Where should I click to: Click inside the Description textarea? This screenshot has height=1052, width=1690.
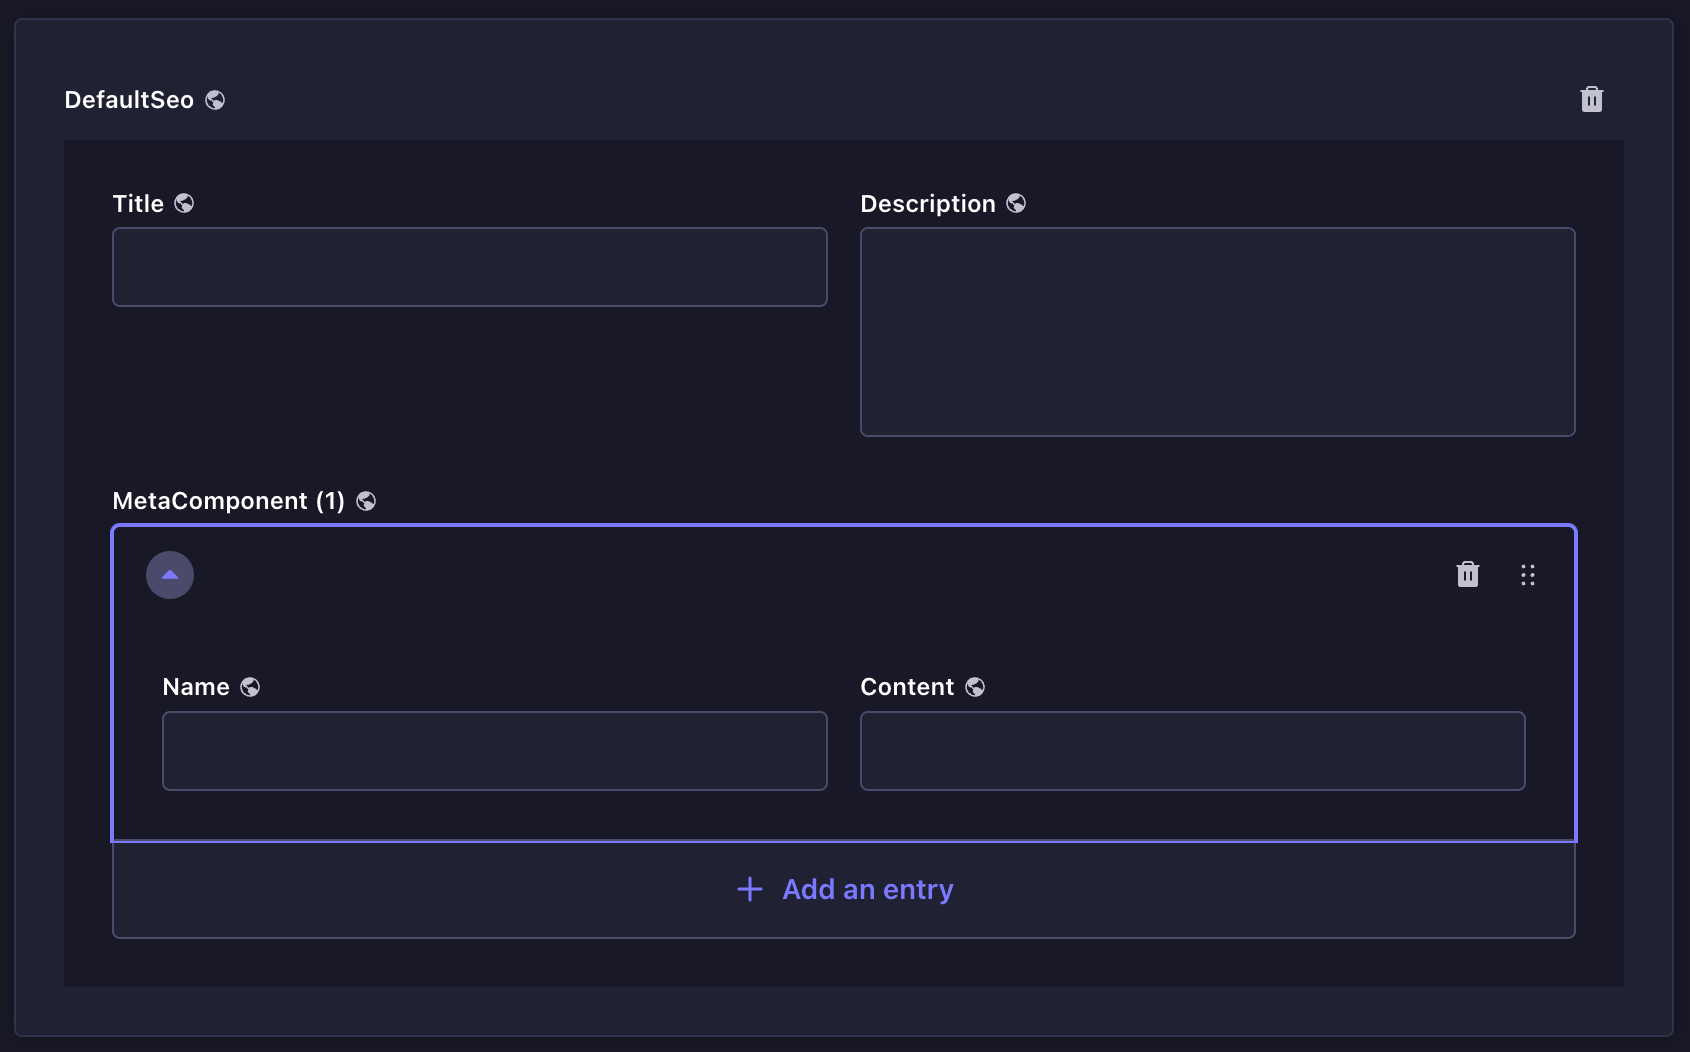[1217, 332]
